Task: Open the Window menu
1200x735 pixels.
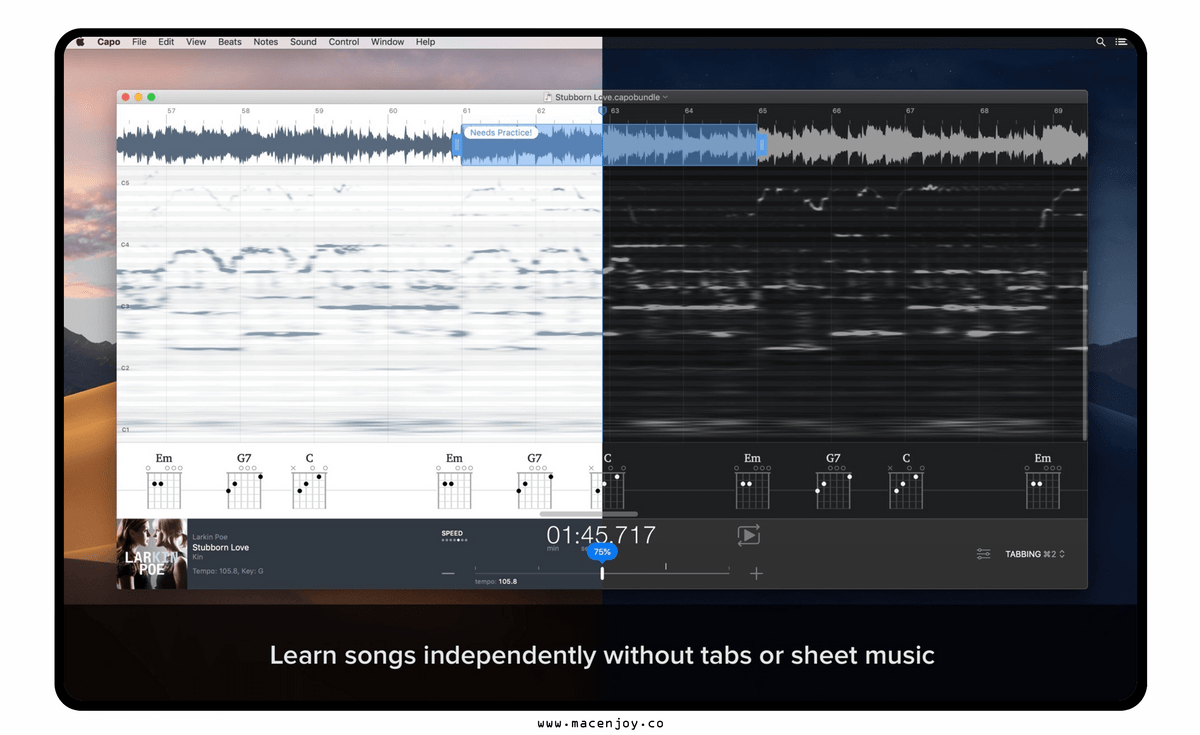Action: coord(388,42)
